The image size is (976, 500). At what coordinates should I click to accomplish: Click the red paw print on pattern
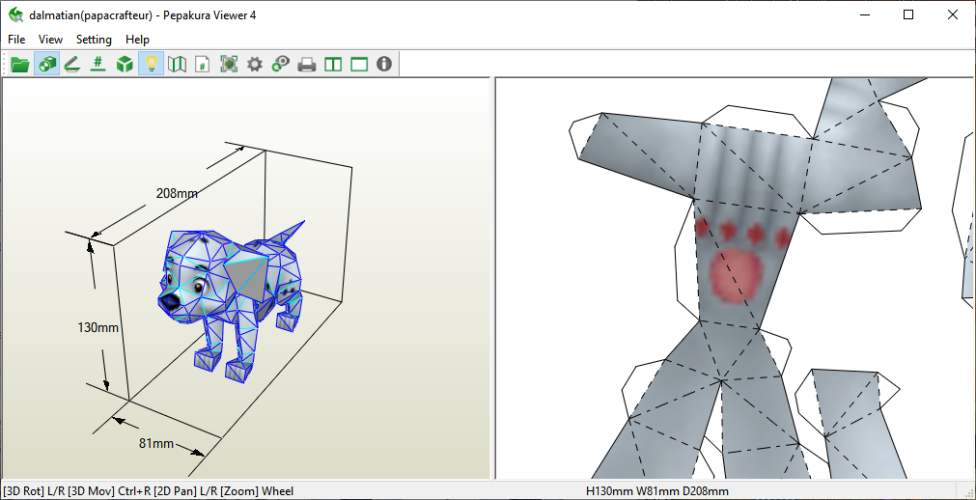tap(740, 272)
